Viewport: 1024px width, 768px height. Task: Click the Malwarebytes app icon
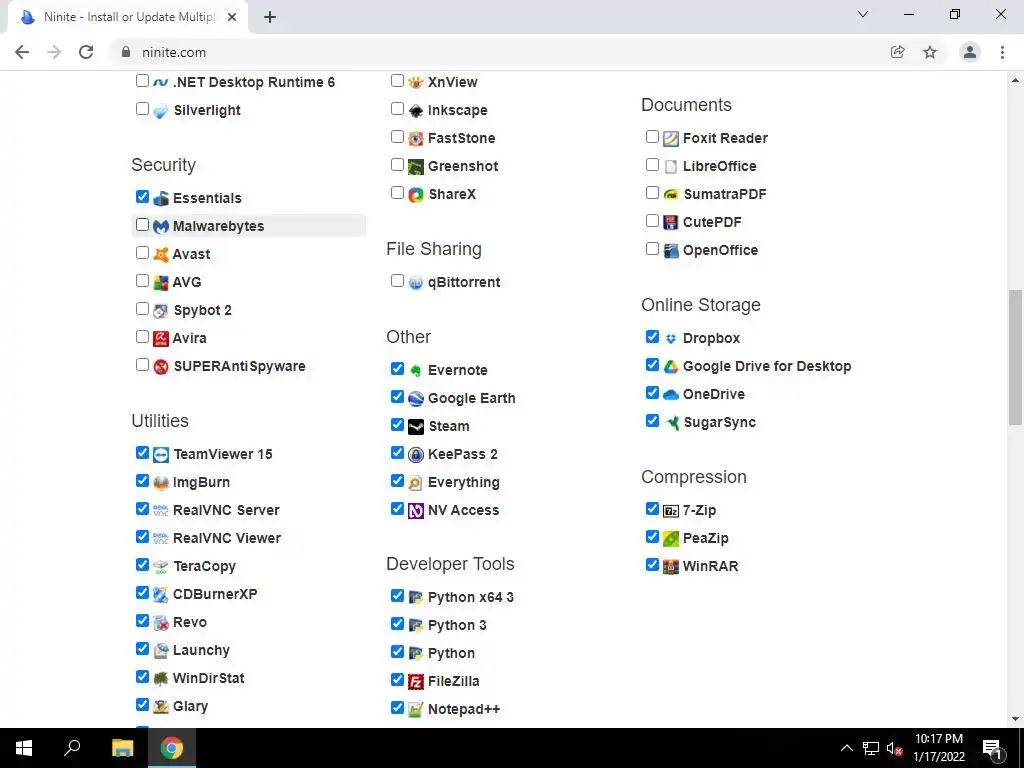(161, 227)
